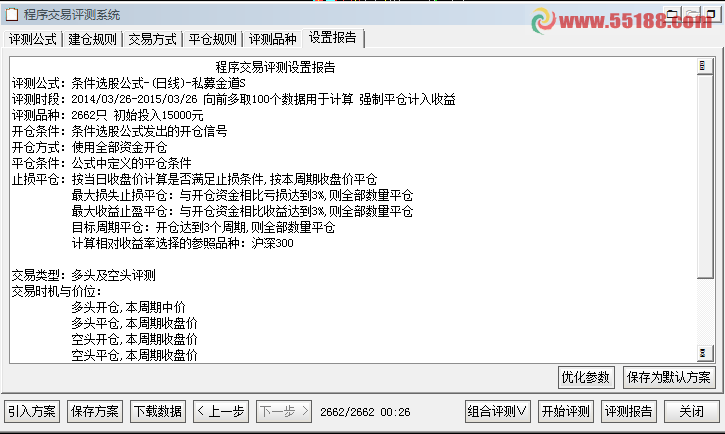The width and height of the screenshot is (725, 434).
Task: Click the 保存方案 button
Action: click(95, 411)
